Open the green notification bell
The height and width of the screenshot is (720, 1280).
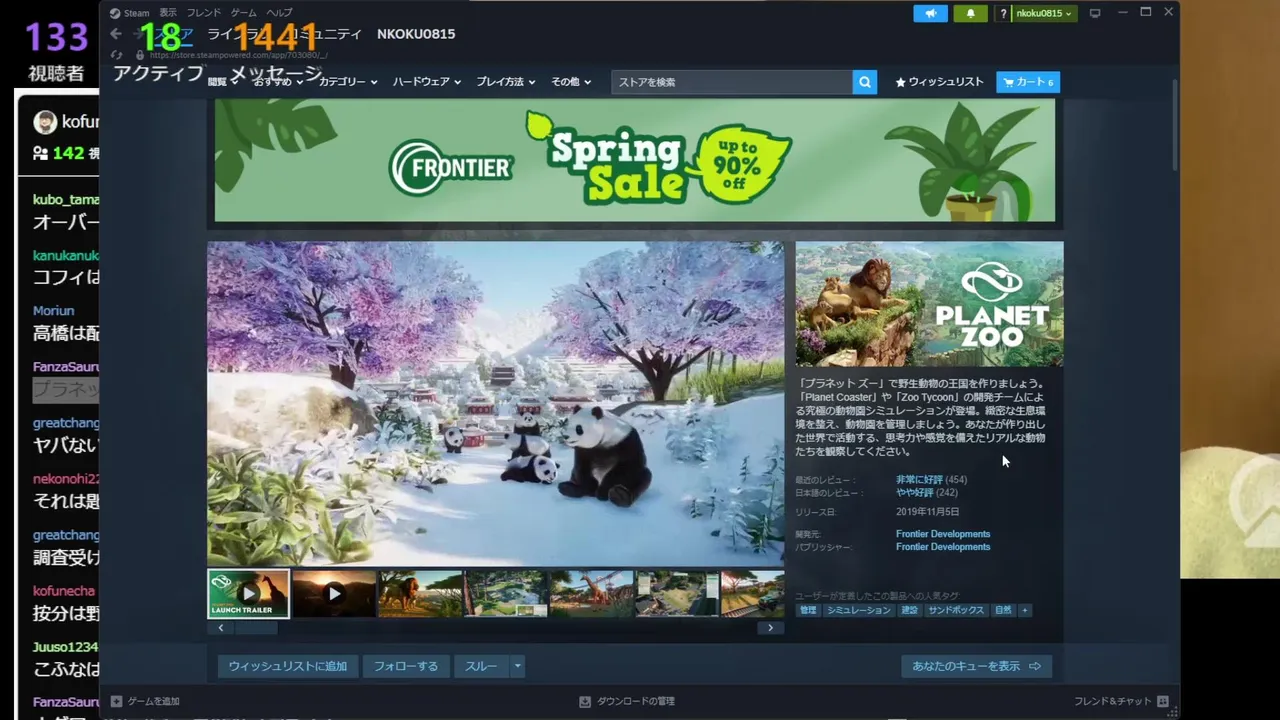[x=970, y=13]
